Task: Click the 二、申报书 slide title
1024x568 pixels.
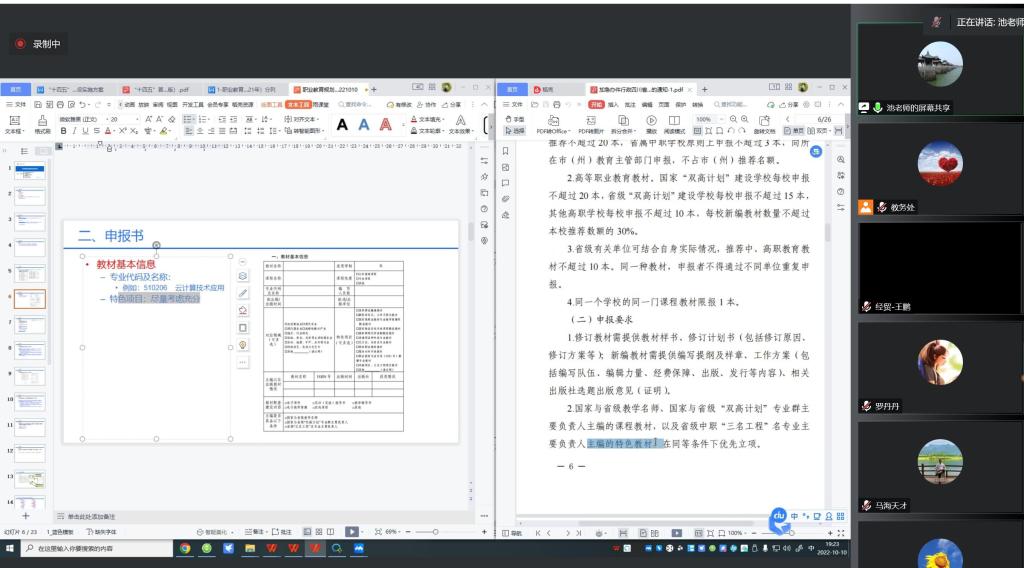Action: [110, 236]
